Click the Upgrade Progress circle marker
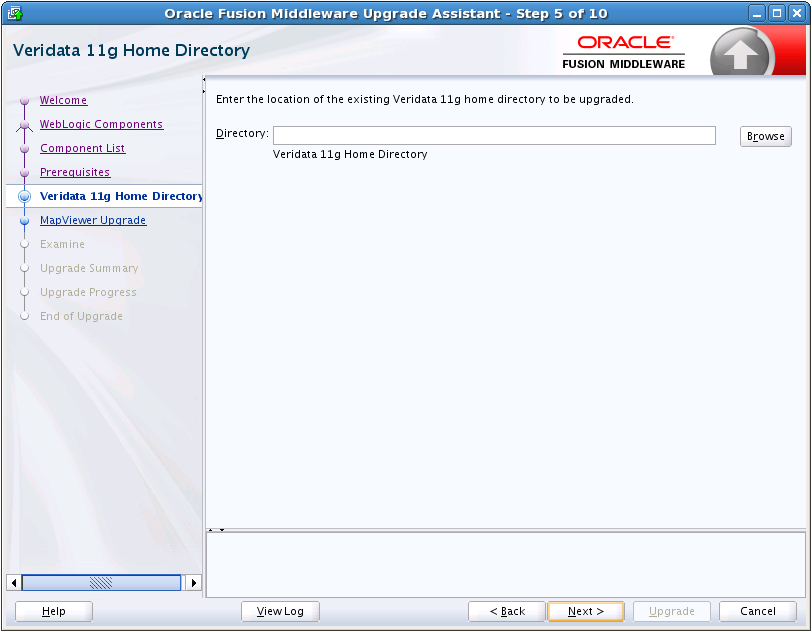Viewport: 812px width, 632px height. coord(24,292)
